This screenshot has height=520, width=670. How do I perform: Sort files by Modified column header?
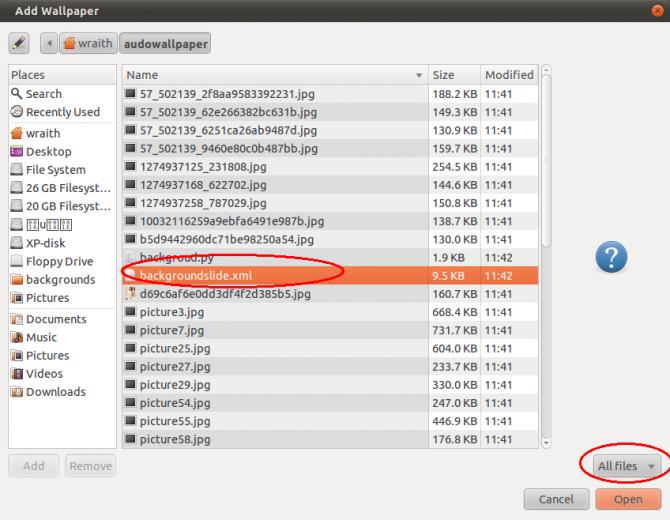click(509, 75)
